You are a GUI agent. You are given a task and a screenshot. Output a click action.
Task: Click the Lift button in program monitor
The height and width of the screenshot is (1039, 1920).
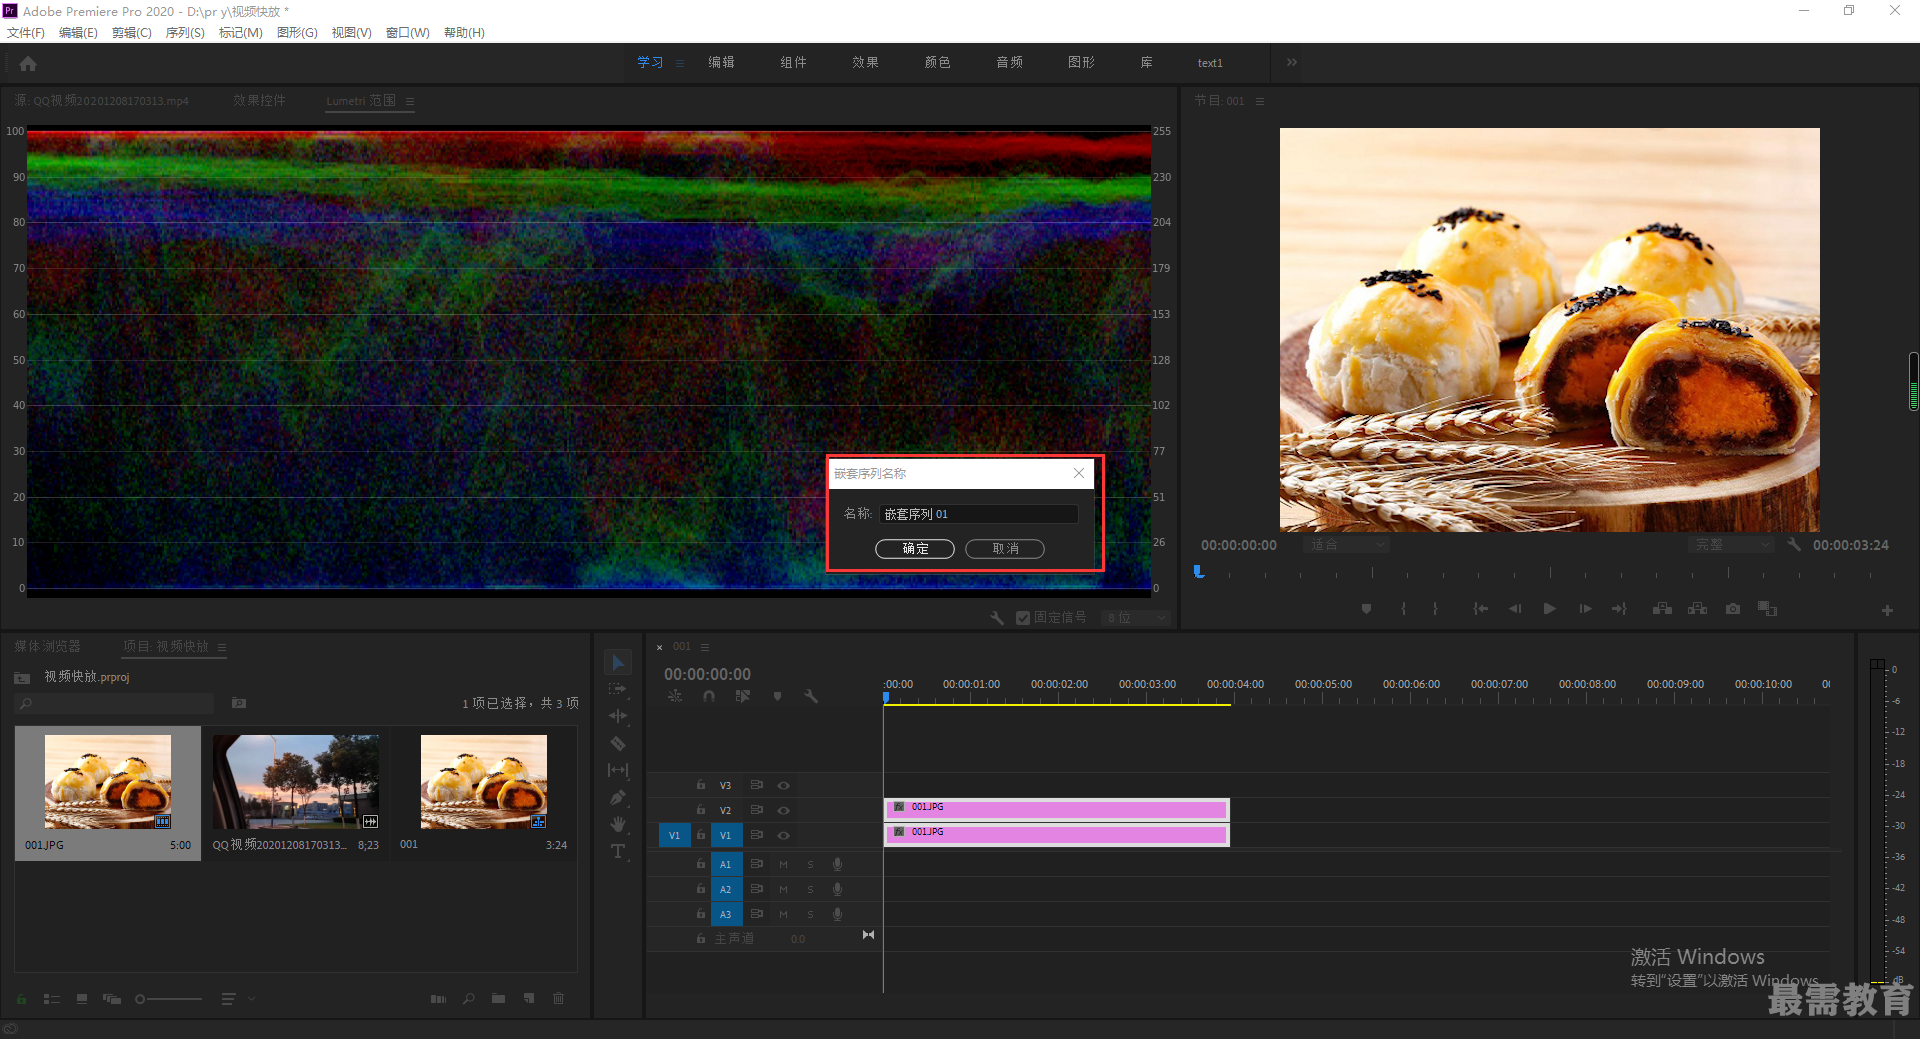point(1662,608)
